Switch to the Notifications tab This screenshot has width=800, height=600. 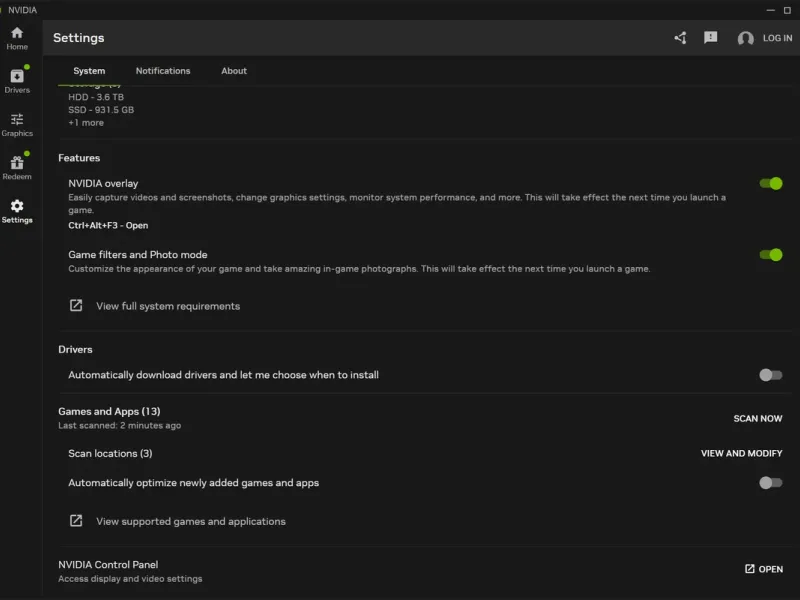pyautogui.click(x=163, y=71)
